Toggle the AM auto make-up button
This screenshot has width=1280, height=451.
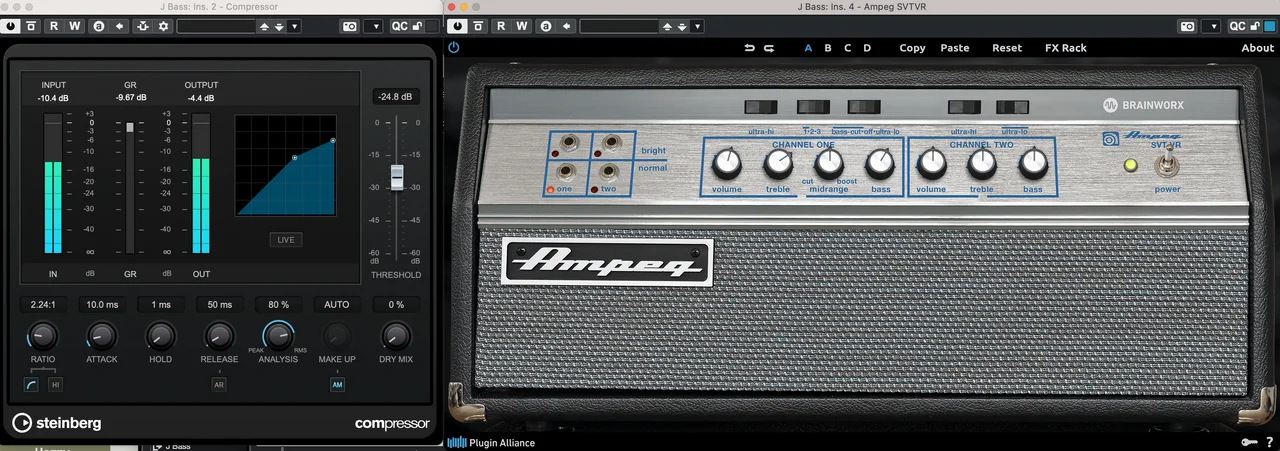(x=337, y=385)
